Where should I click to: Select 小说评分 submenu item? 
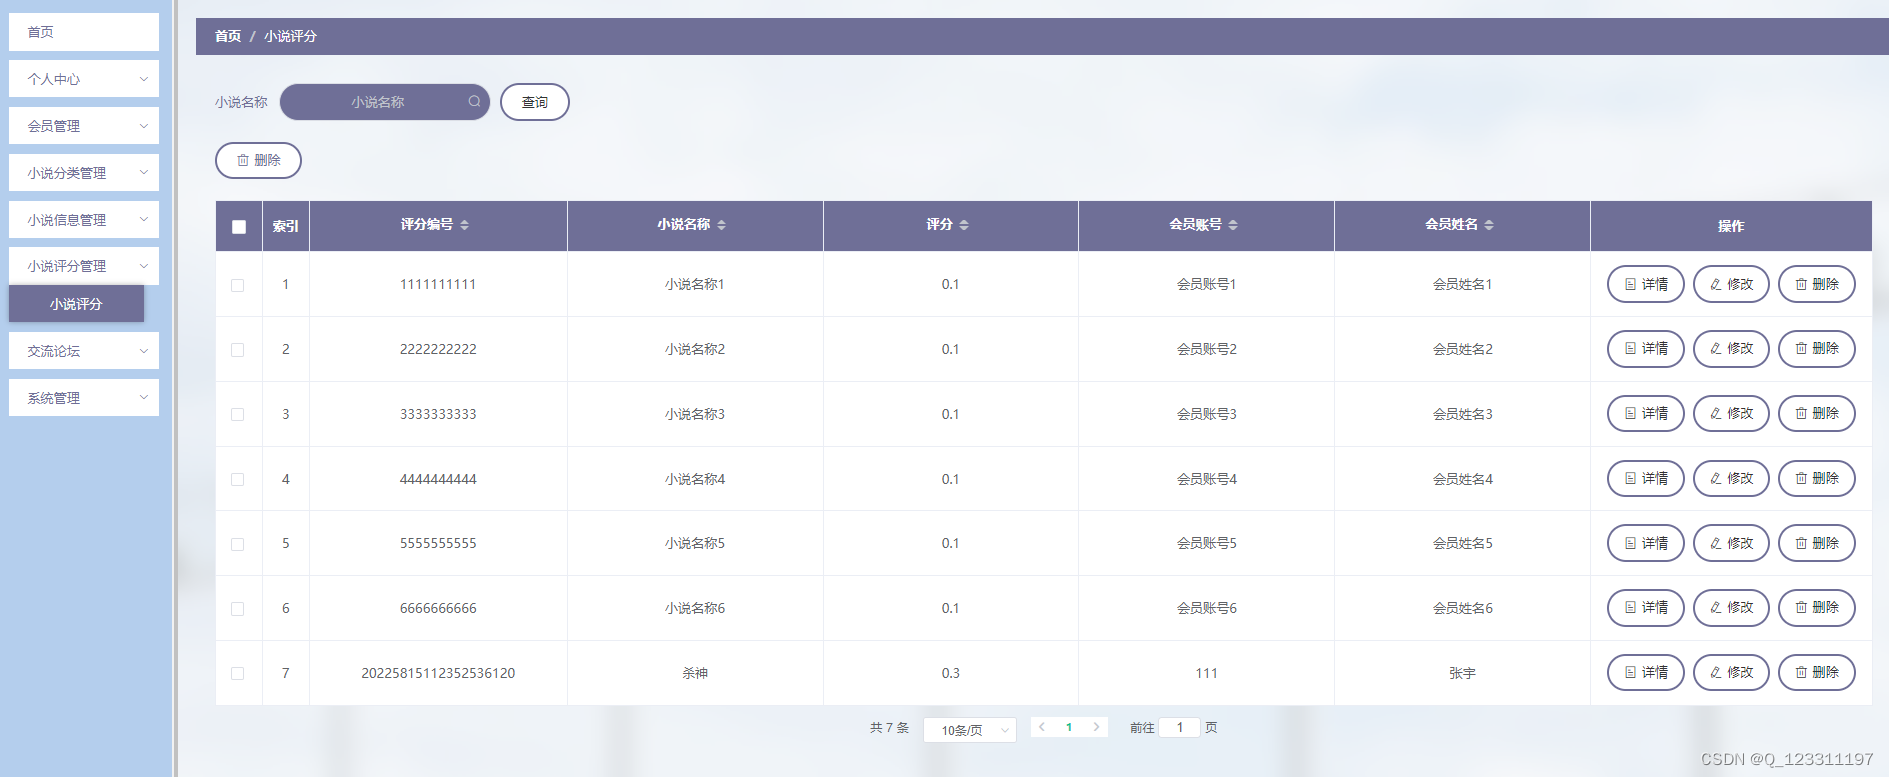tap(76, 304)
